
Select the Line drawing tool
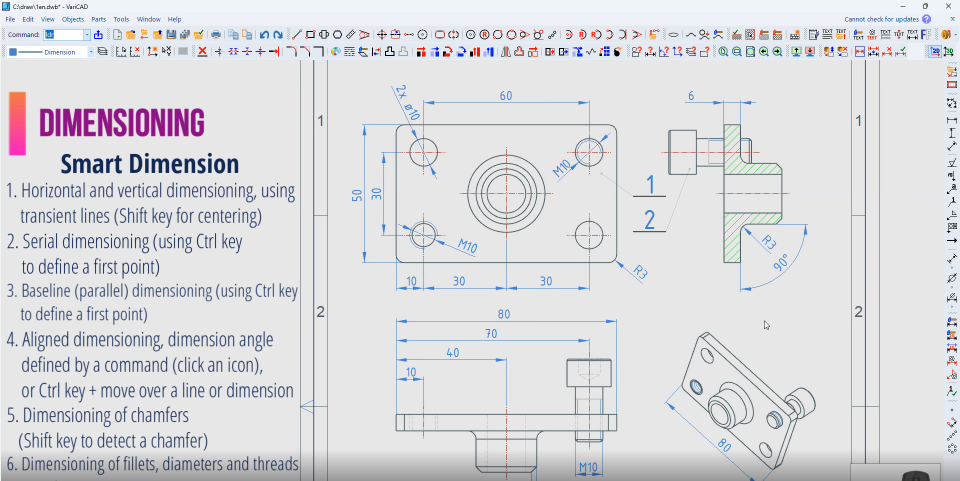[297, 35]
